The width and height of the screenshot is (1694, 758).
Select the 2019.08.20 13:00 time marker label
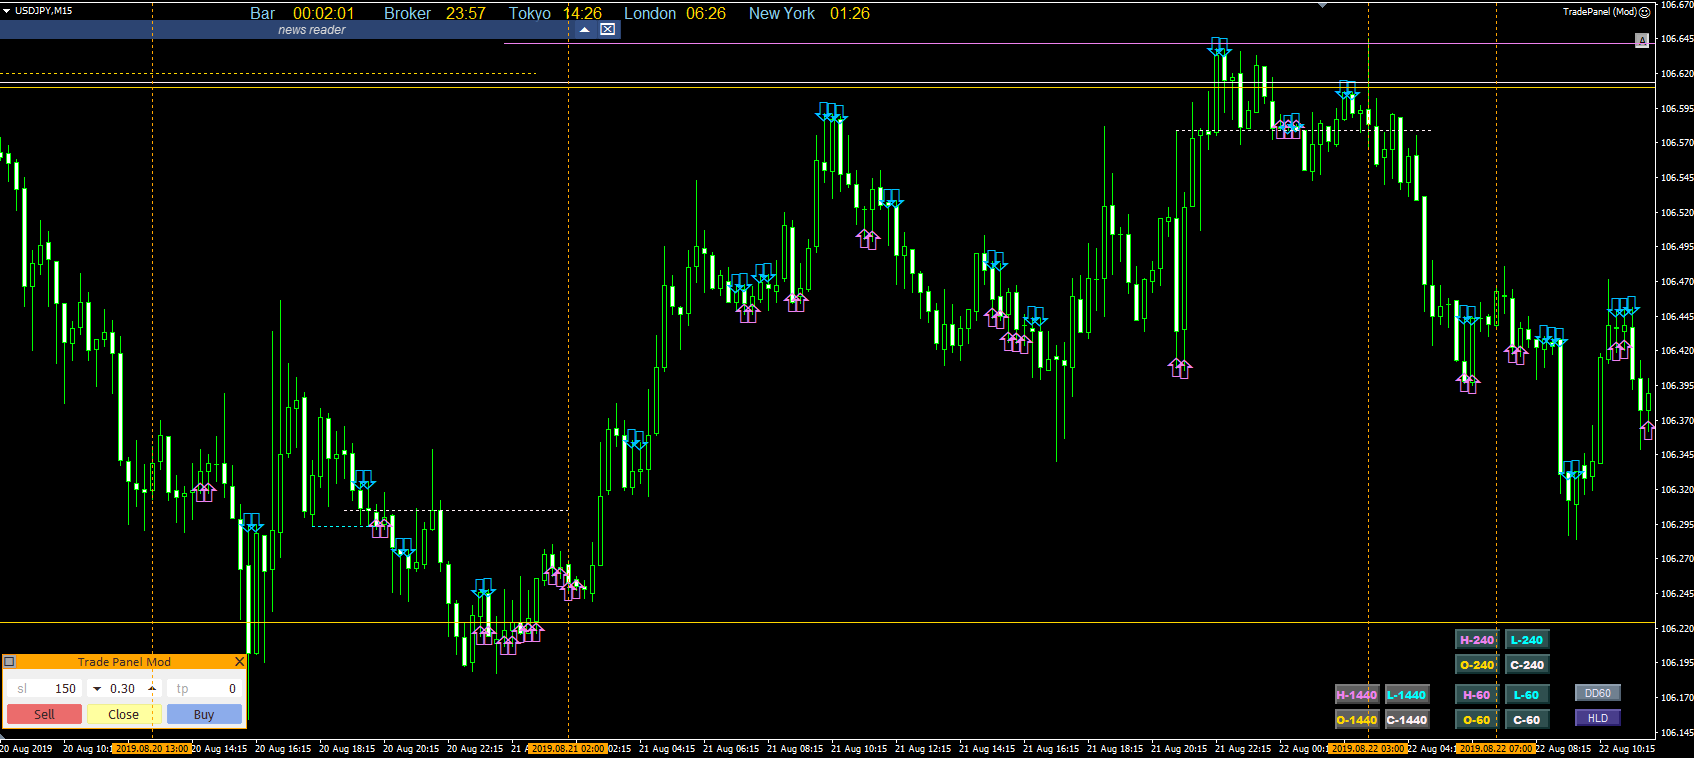[151, 748]
